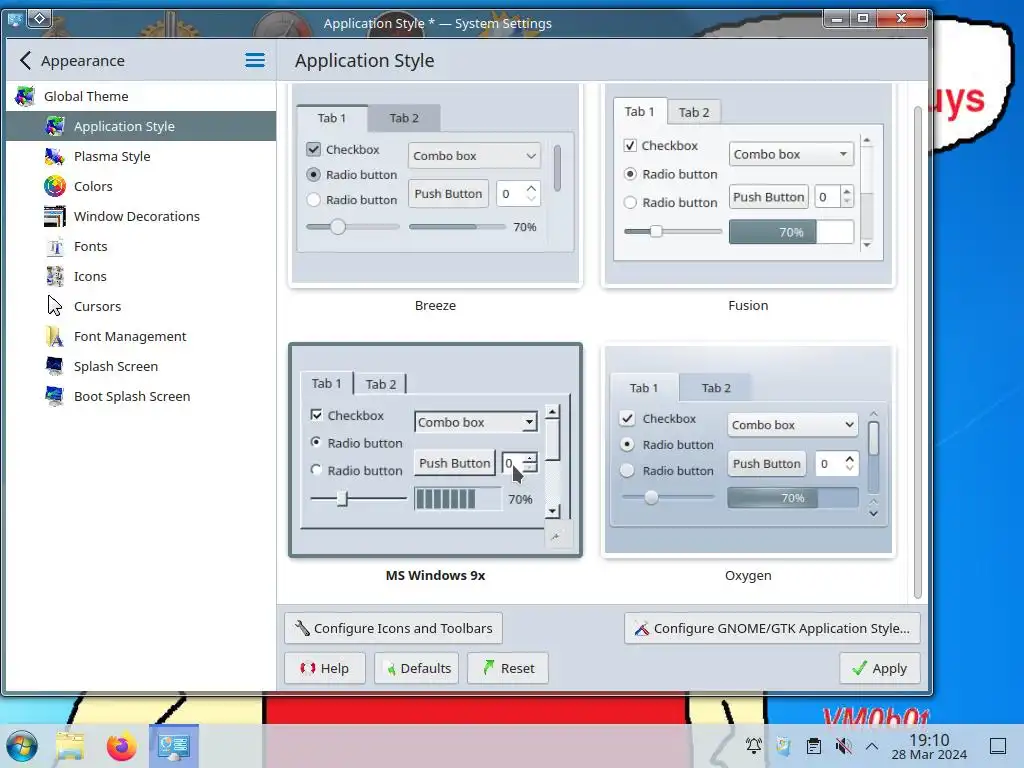Toggle the Checkbox in the Breeze preview

pyautogui.click(x=314, y=150)
